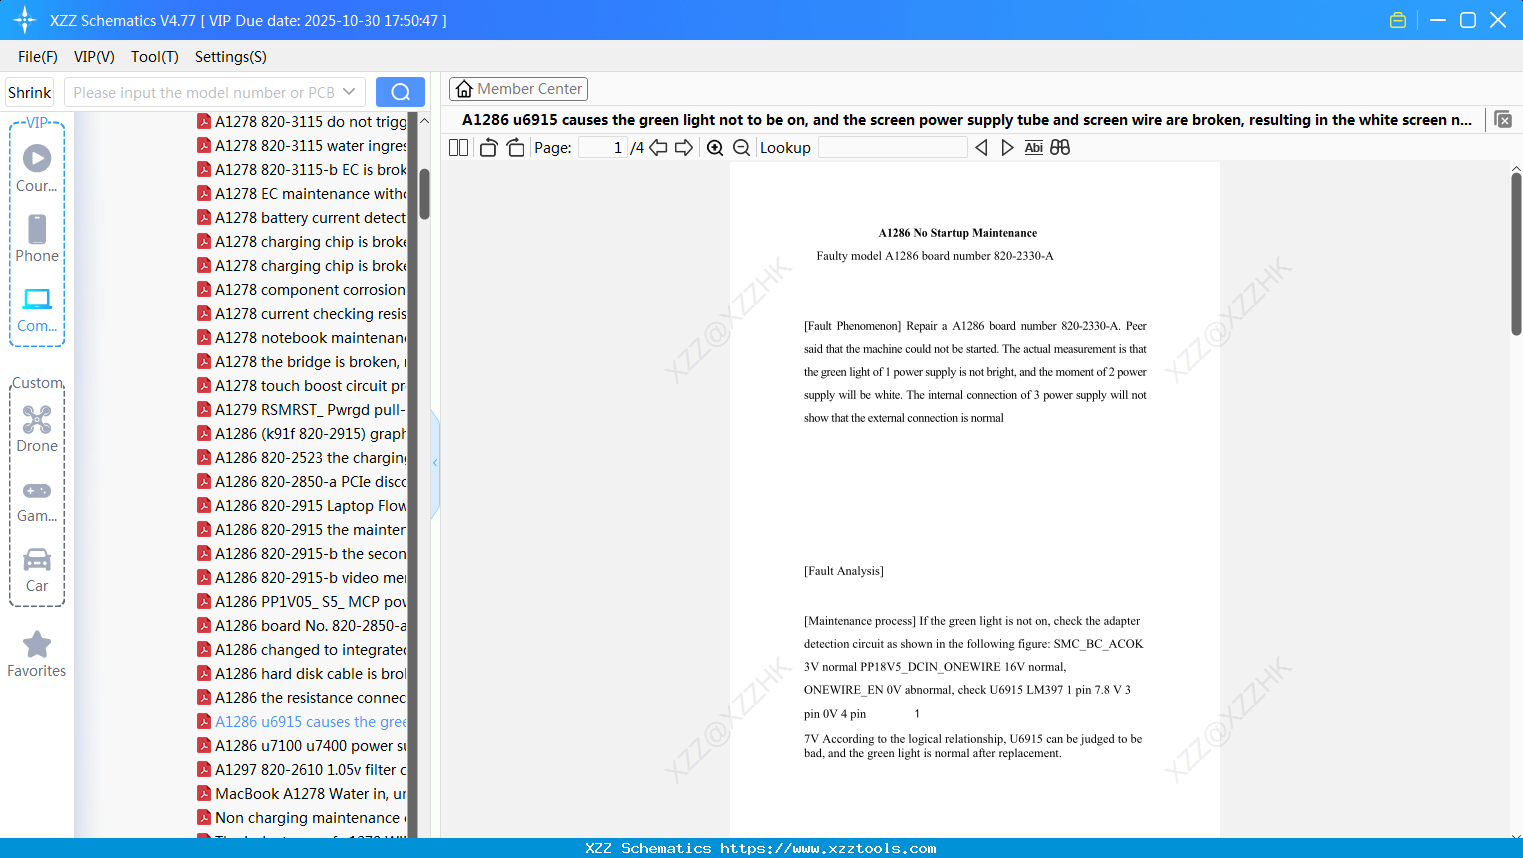Toggle the Abi text option icon
The height and width of the screenshot is (858, 1523).
click(x=1034, y=147)
